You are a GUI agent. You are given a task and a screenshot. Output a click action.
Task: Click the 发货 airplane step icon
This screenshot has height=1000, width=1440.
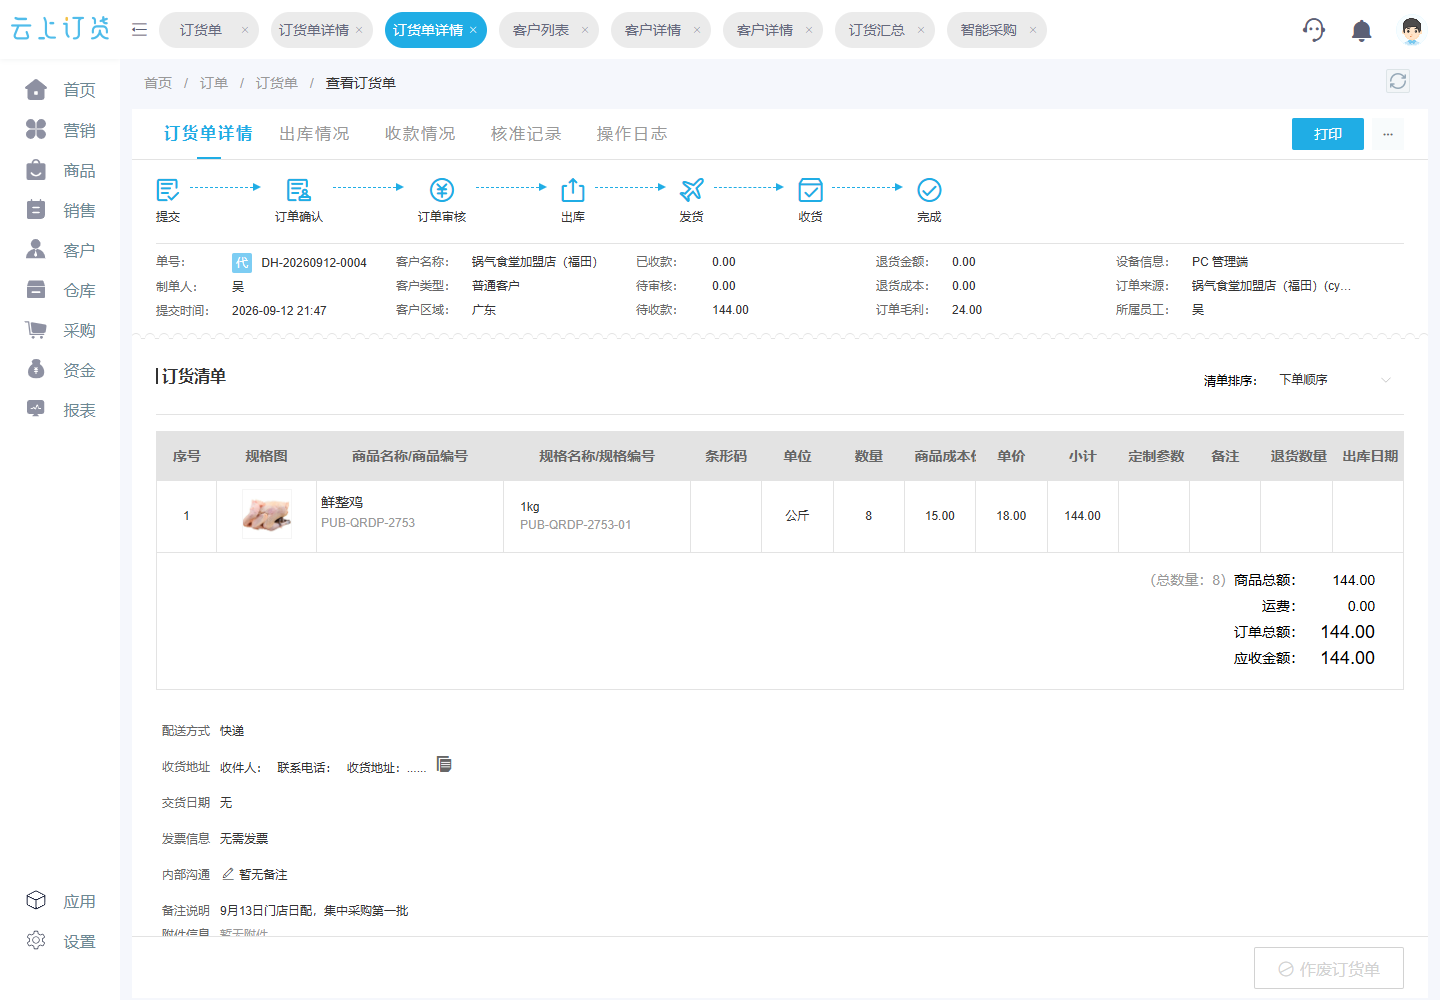(x=691, y=190)
